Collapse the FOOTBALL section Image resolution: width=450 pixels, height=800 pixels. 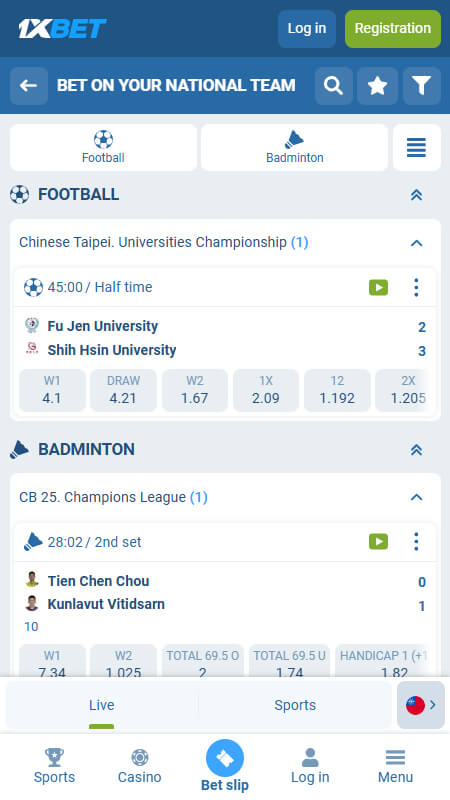coord(417,195)
